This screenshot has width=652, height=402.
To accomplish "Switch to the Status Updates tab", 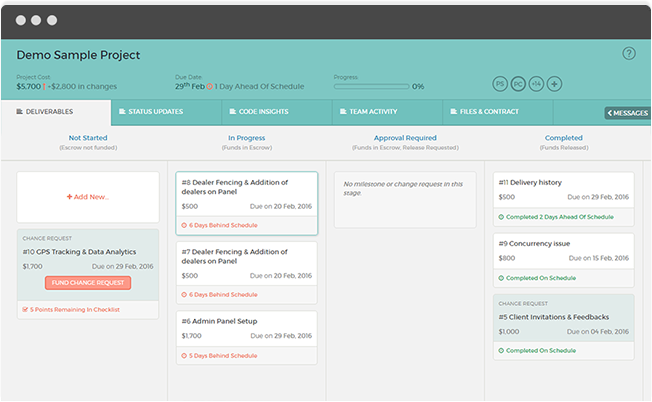I will click(x=166, y=112).
